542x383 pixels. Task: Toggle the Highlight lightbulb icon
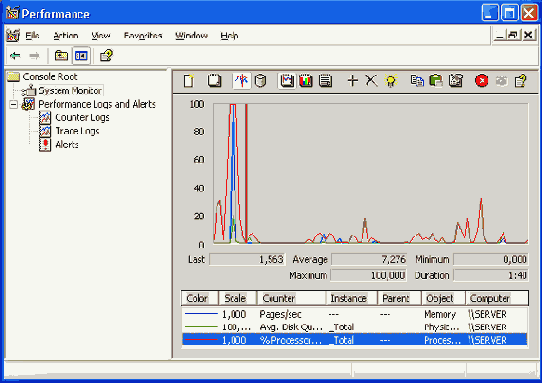click(391, 81)
